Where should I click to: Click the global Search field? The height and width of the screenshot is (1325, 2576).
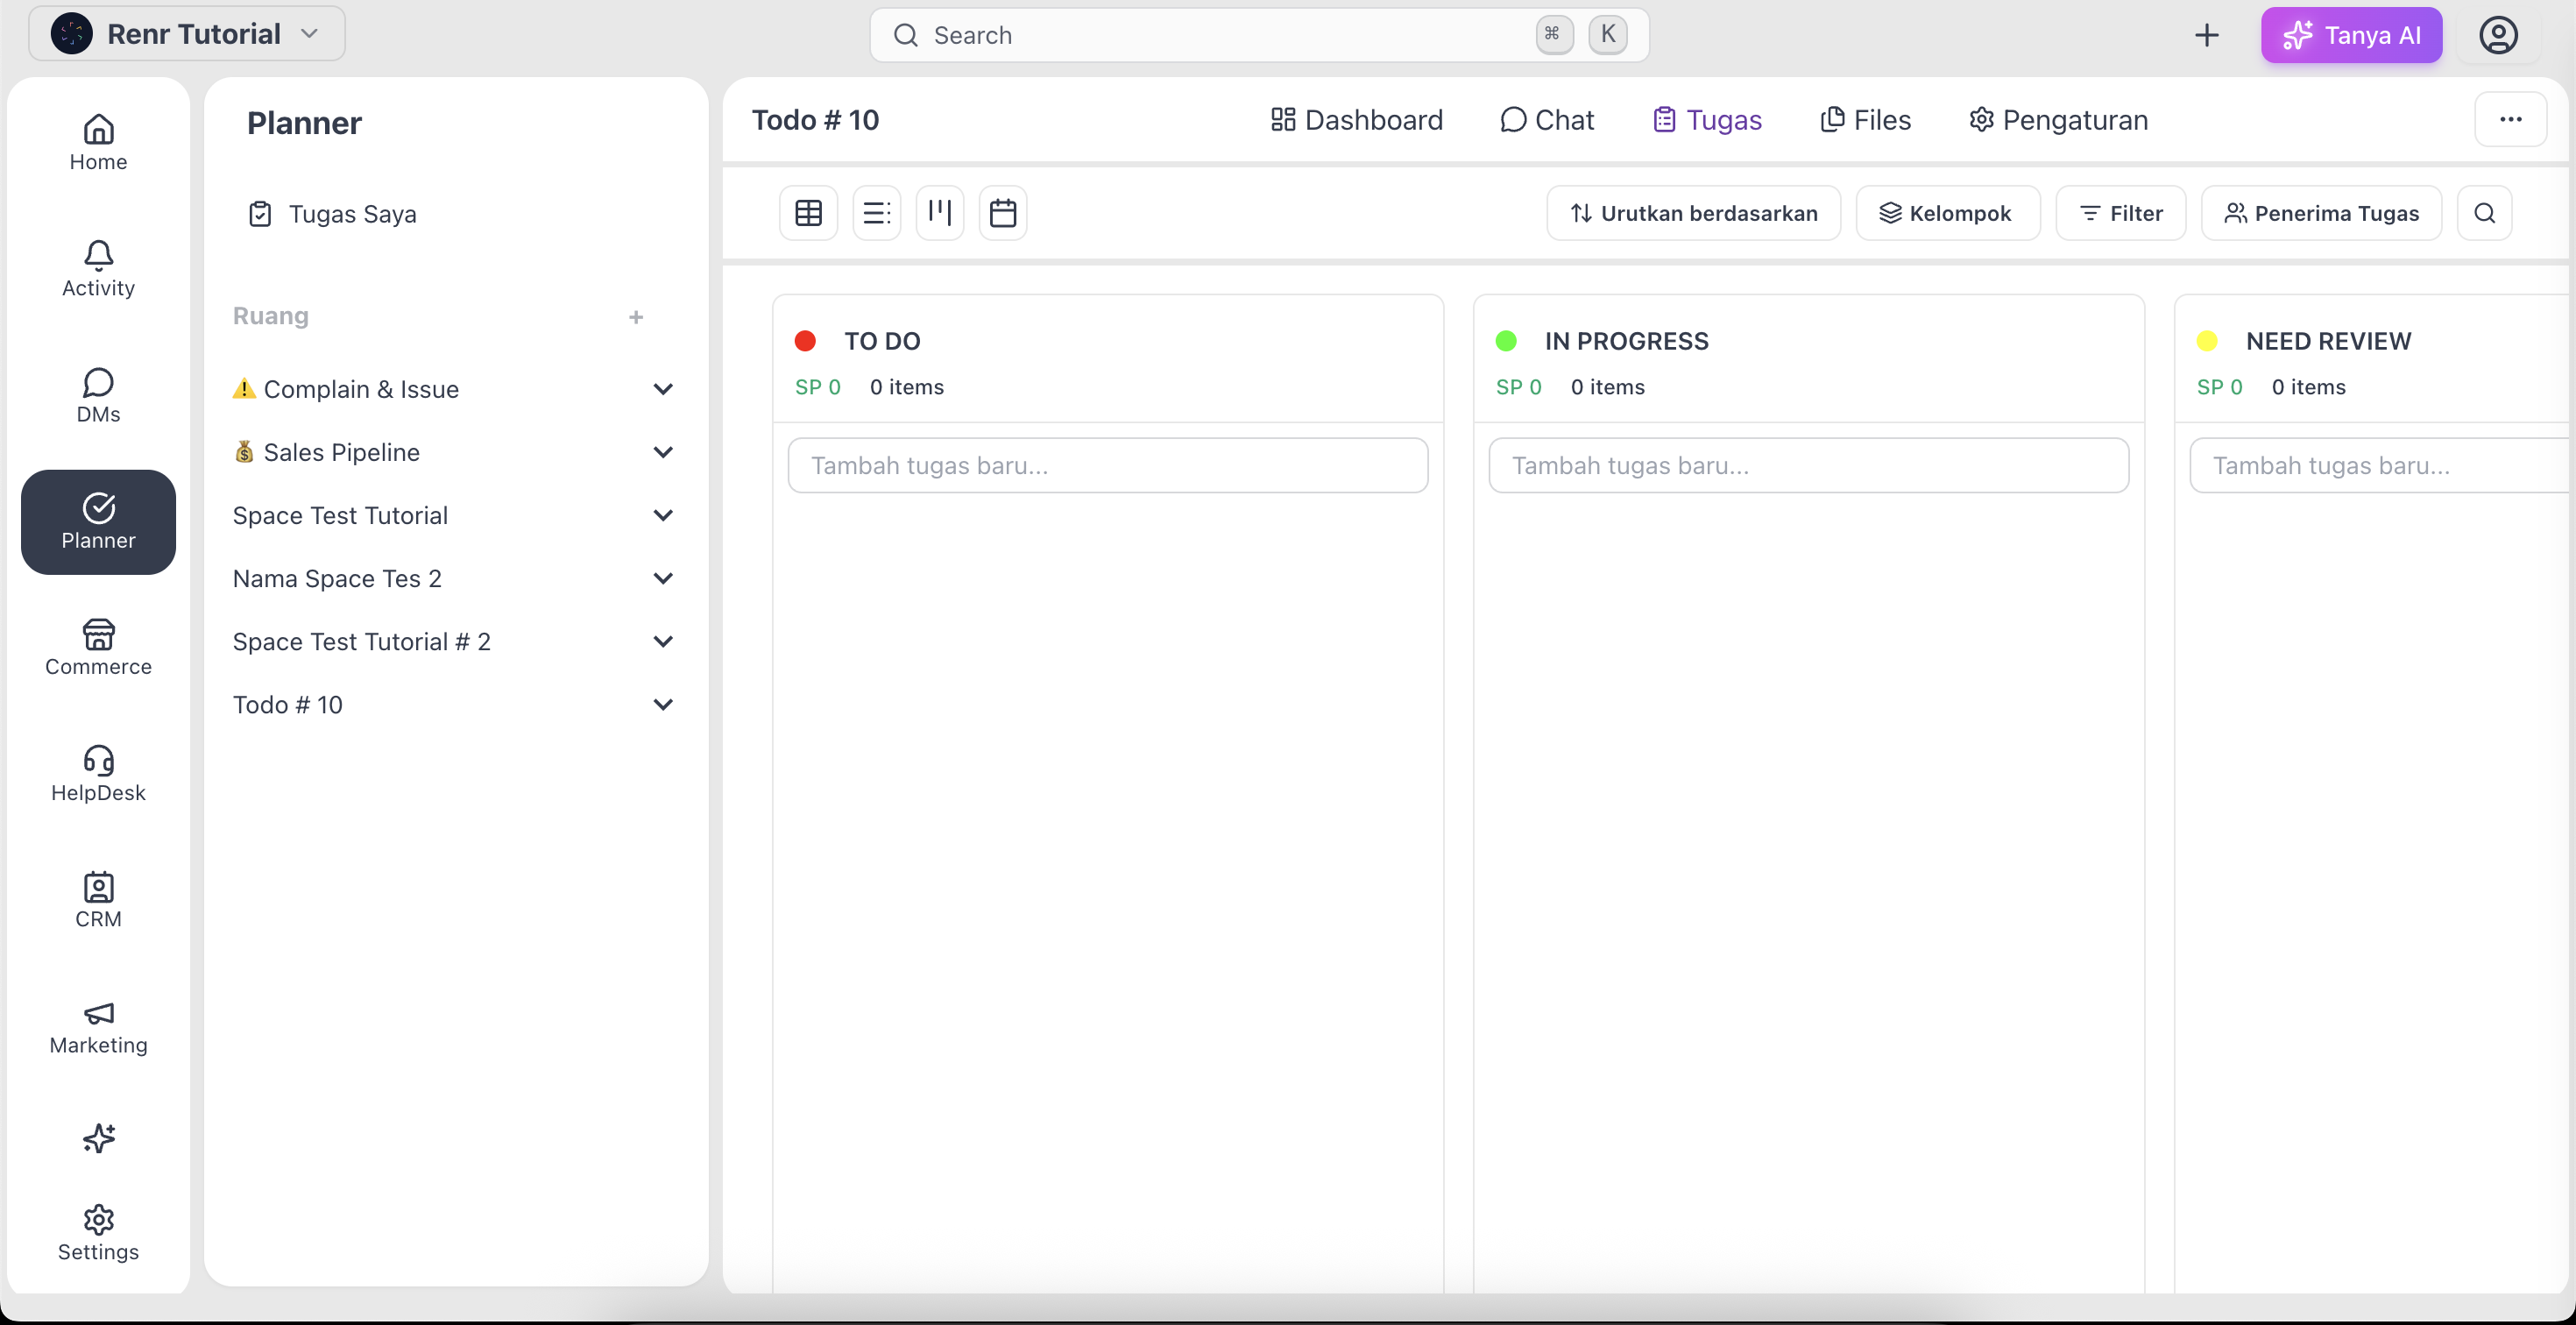(x=1259, y=36)
